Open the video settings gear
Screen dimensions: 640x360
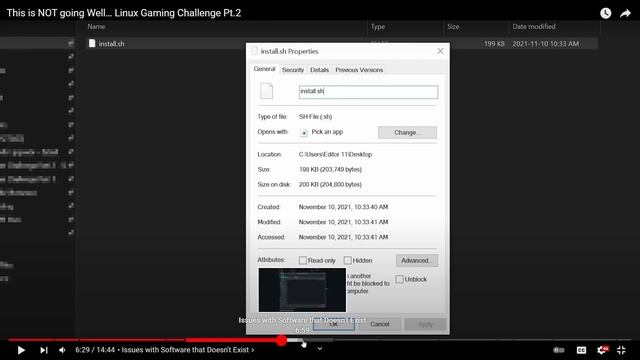tap(602, 350)
